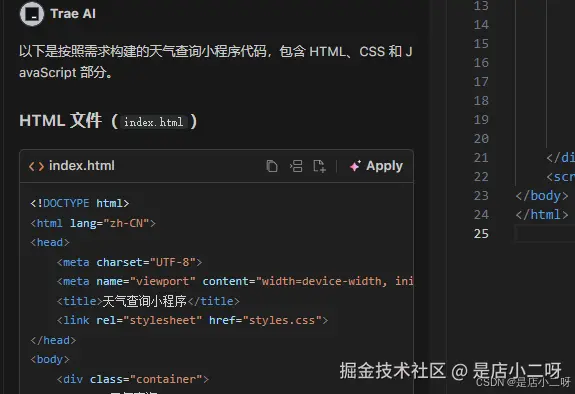Click the </html> tag in editor
This screenshot has height=394, width=575.
coord(542,215)
